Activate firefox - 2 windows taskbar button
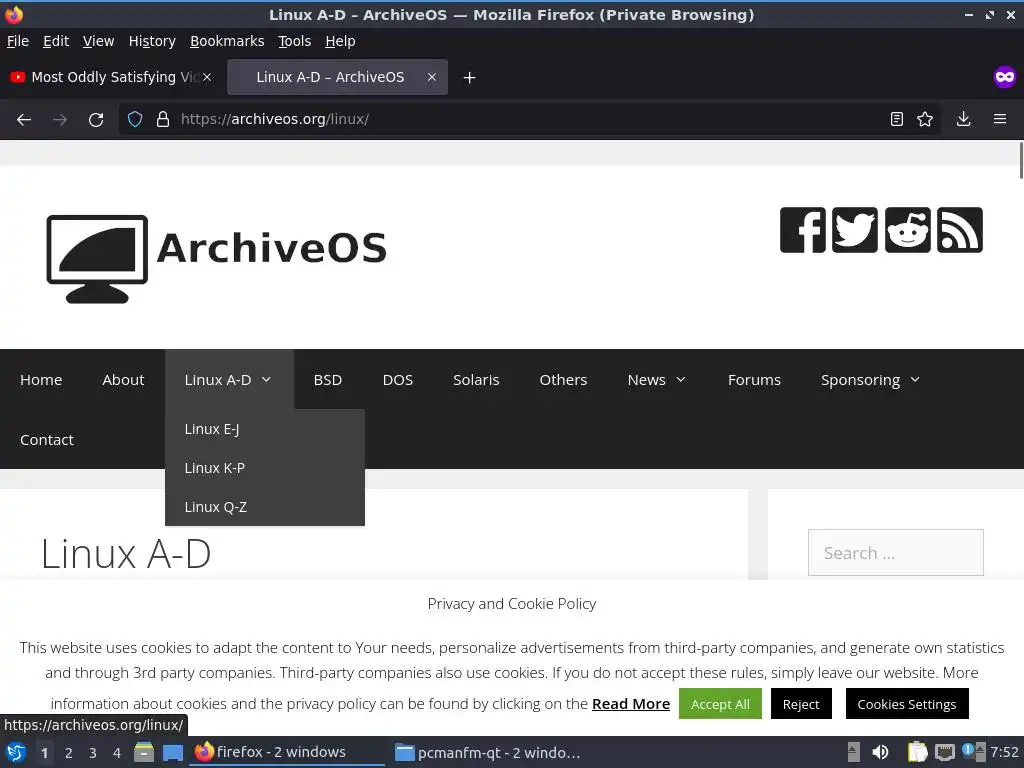Viewport: 1024px width, 768px height. click(x=287, y=752)
